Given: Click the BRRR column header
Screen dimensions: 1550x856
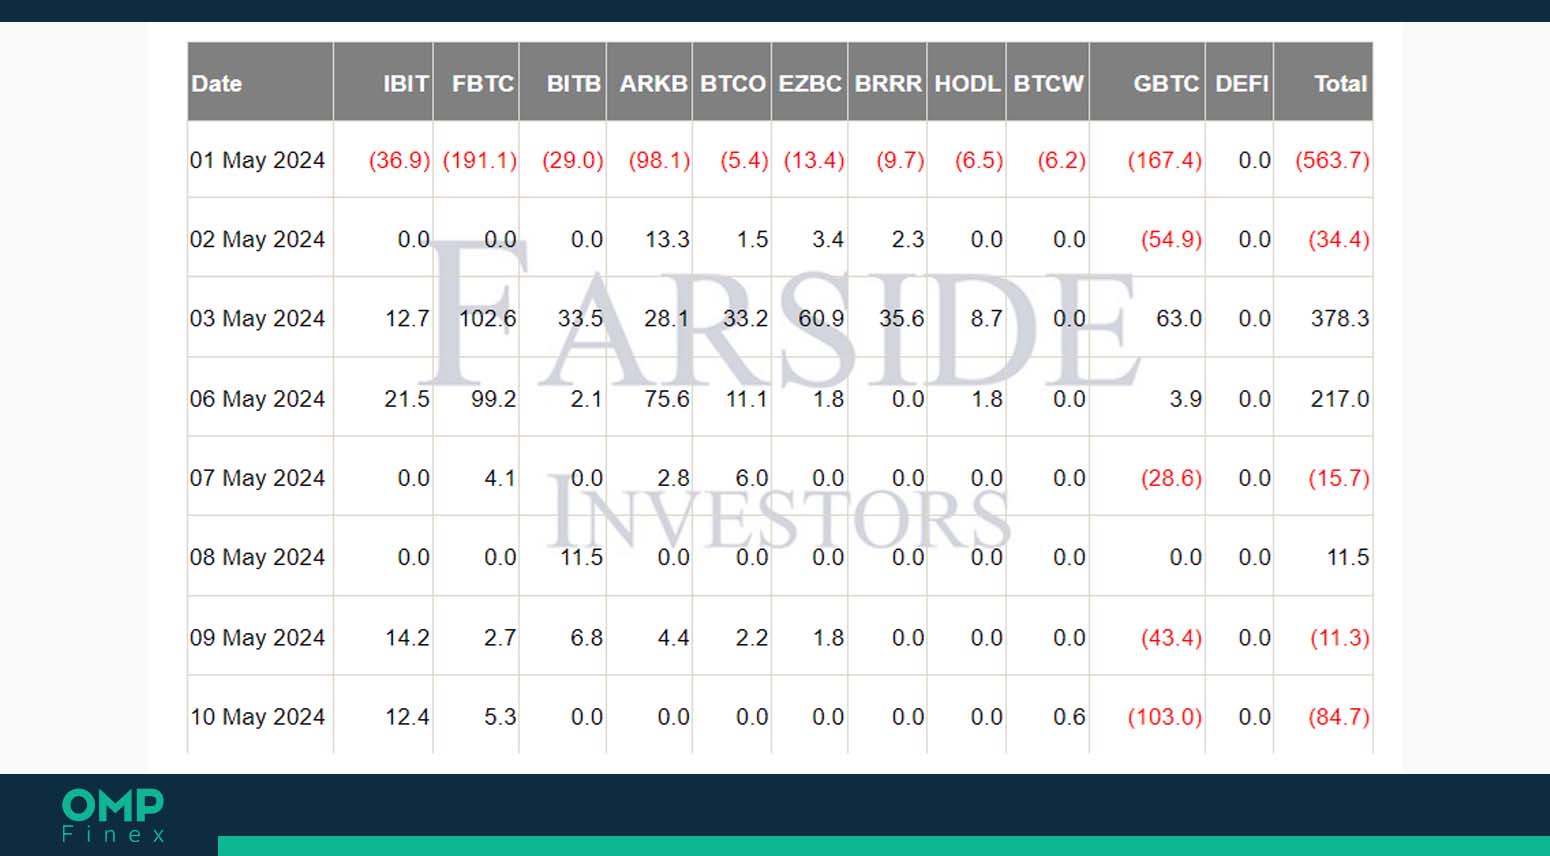Looking at the screenshot, I should point(888,83).
